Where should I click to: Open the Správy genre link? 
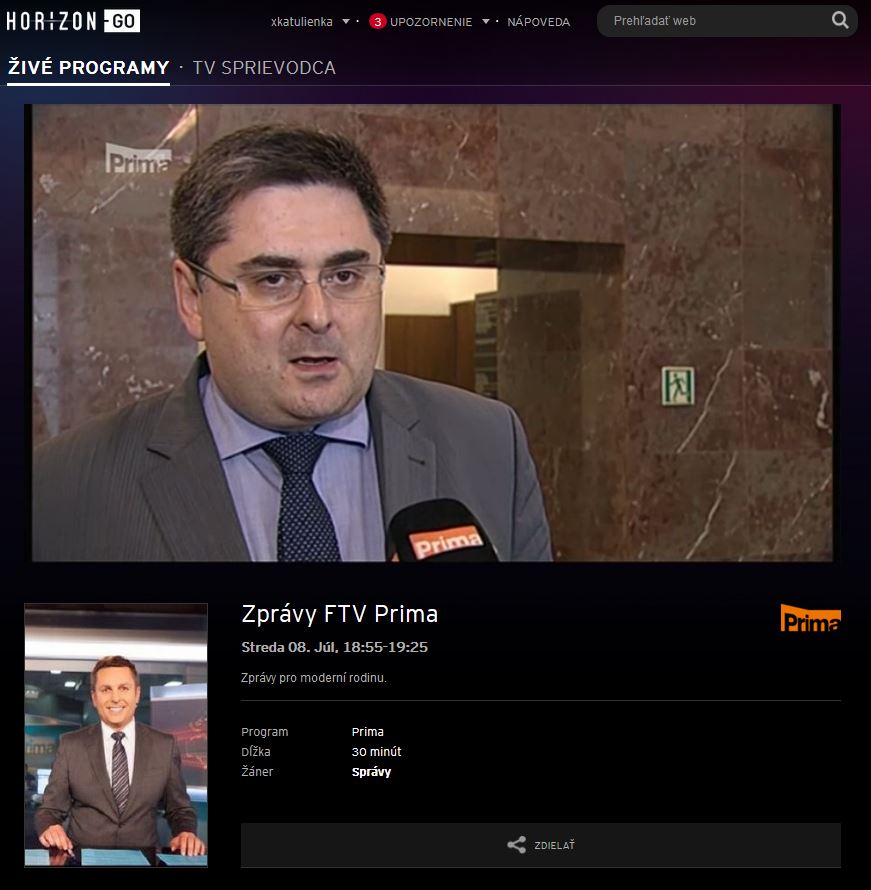click(x=371, y=772)
